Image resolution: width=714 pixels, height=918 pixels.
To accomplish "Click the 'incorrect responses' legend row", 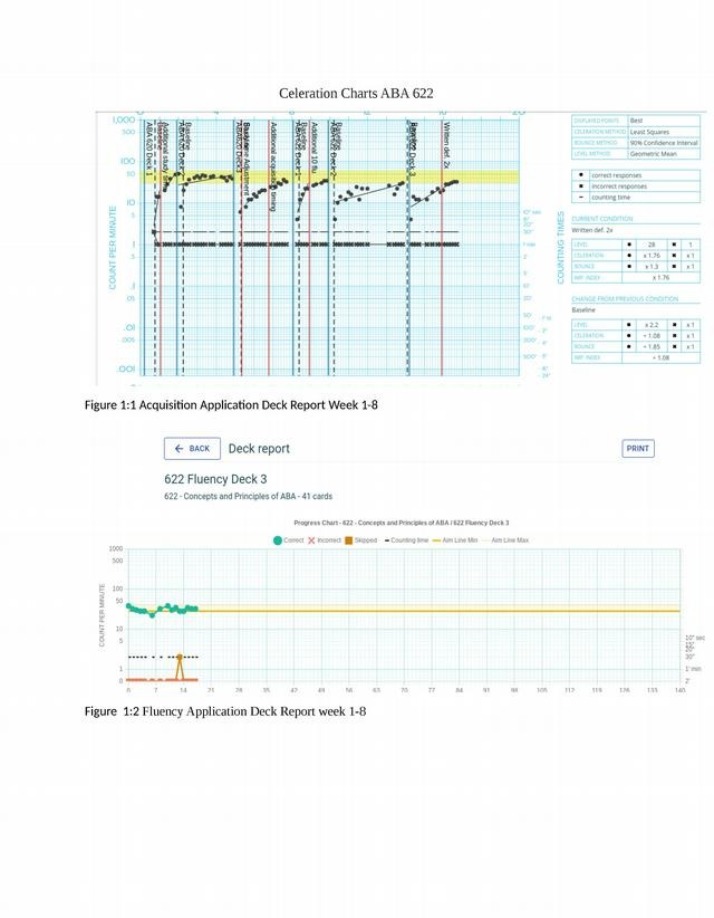I will (636, 186).
